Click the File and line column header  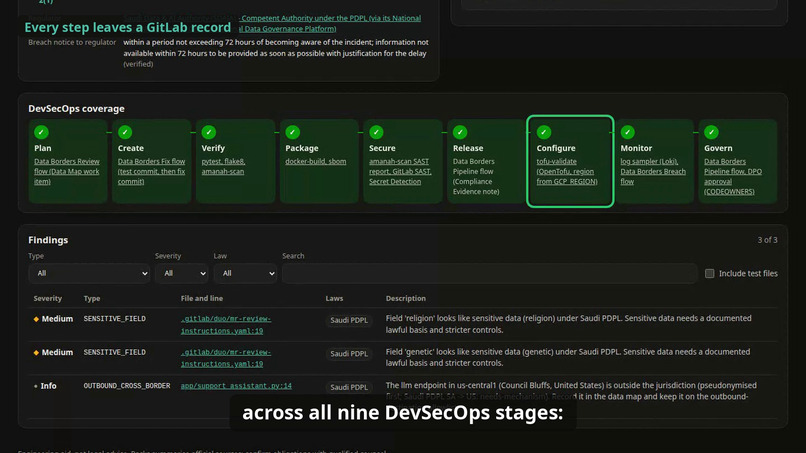(202, 298)
